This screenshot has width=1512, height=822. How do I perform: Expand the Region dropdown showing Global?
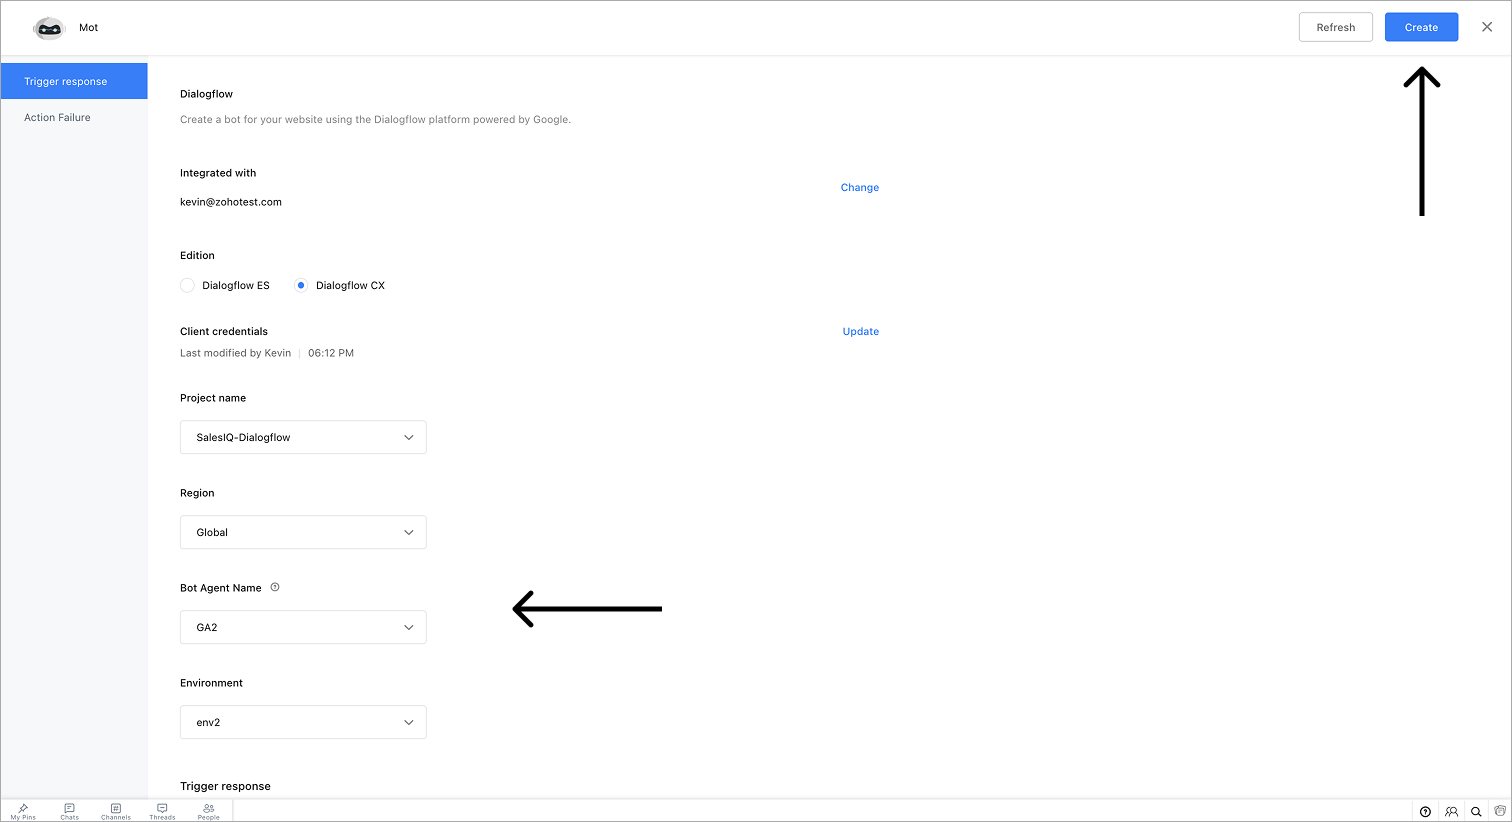(x=303, y=532)
